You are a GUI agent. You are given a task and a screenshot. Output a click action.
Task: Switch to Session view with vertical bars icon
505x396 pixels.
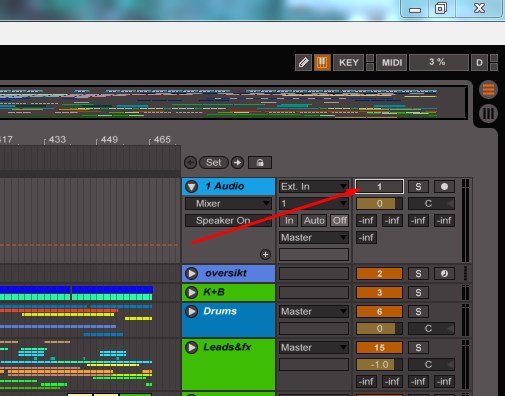pyautogui.click(x=488, y=114)
